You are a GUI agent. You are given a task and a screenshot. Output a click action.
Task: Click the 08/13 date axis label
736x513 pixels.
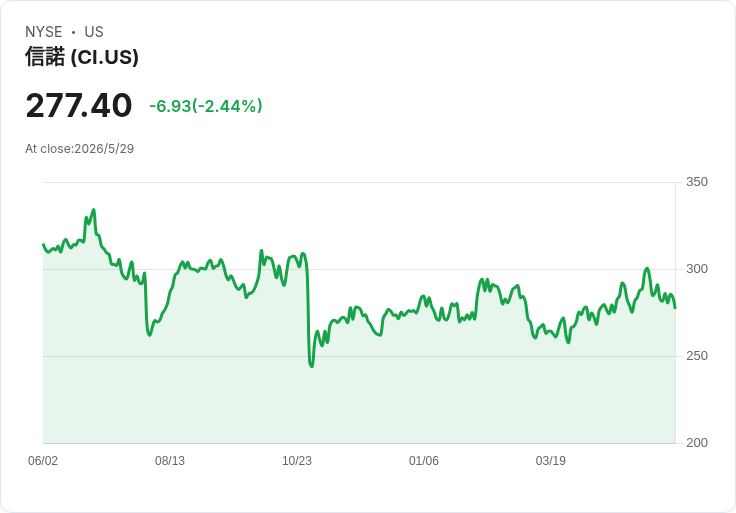(x=170, y=460)
